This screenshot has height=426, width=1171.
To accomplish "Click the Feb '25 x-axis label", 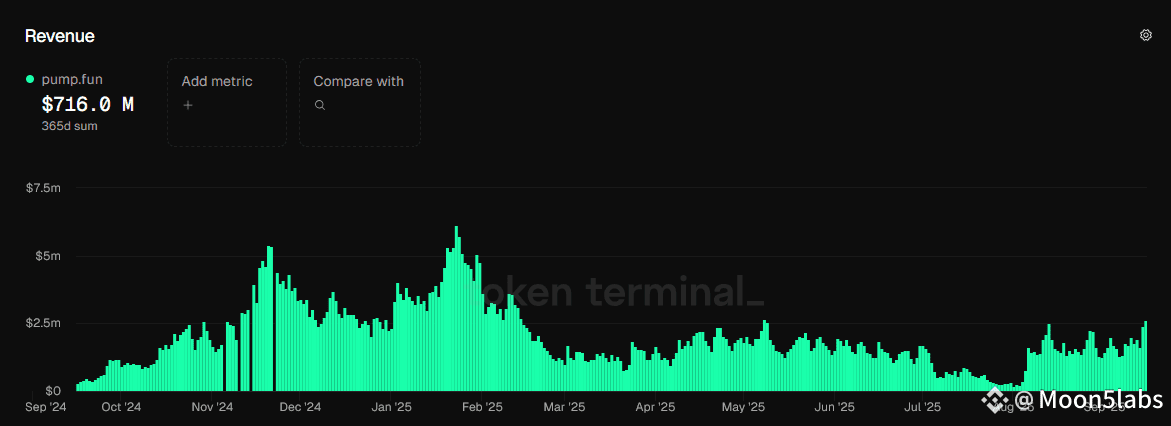I will pyautogui.click(x=484, y=407).
